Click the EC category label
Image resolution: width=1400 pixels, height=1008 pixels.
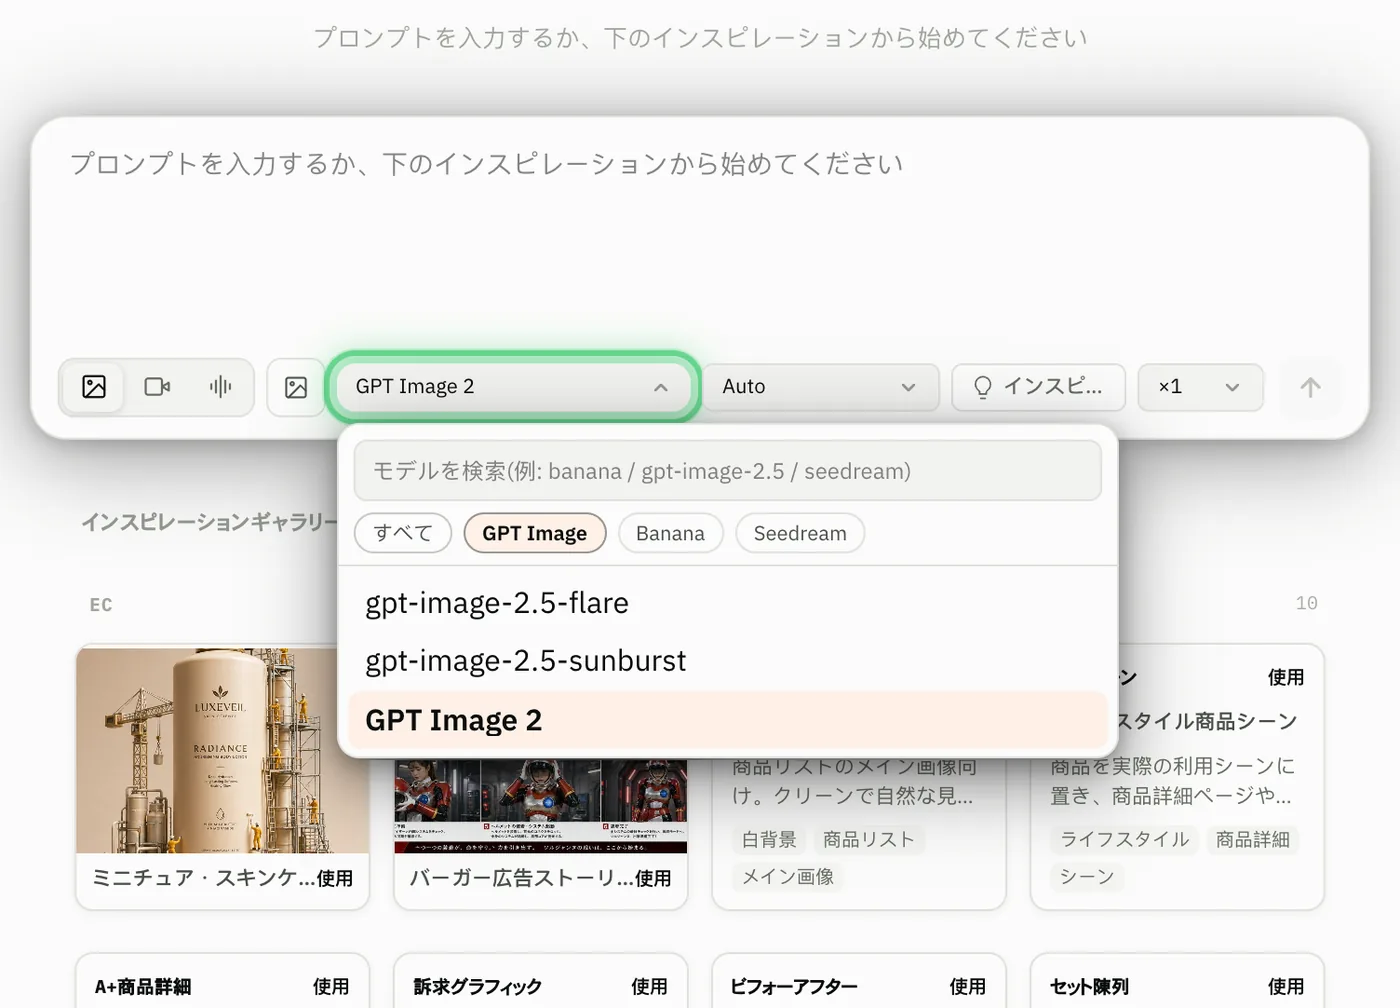[101, 605]
